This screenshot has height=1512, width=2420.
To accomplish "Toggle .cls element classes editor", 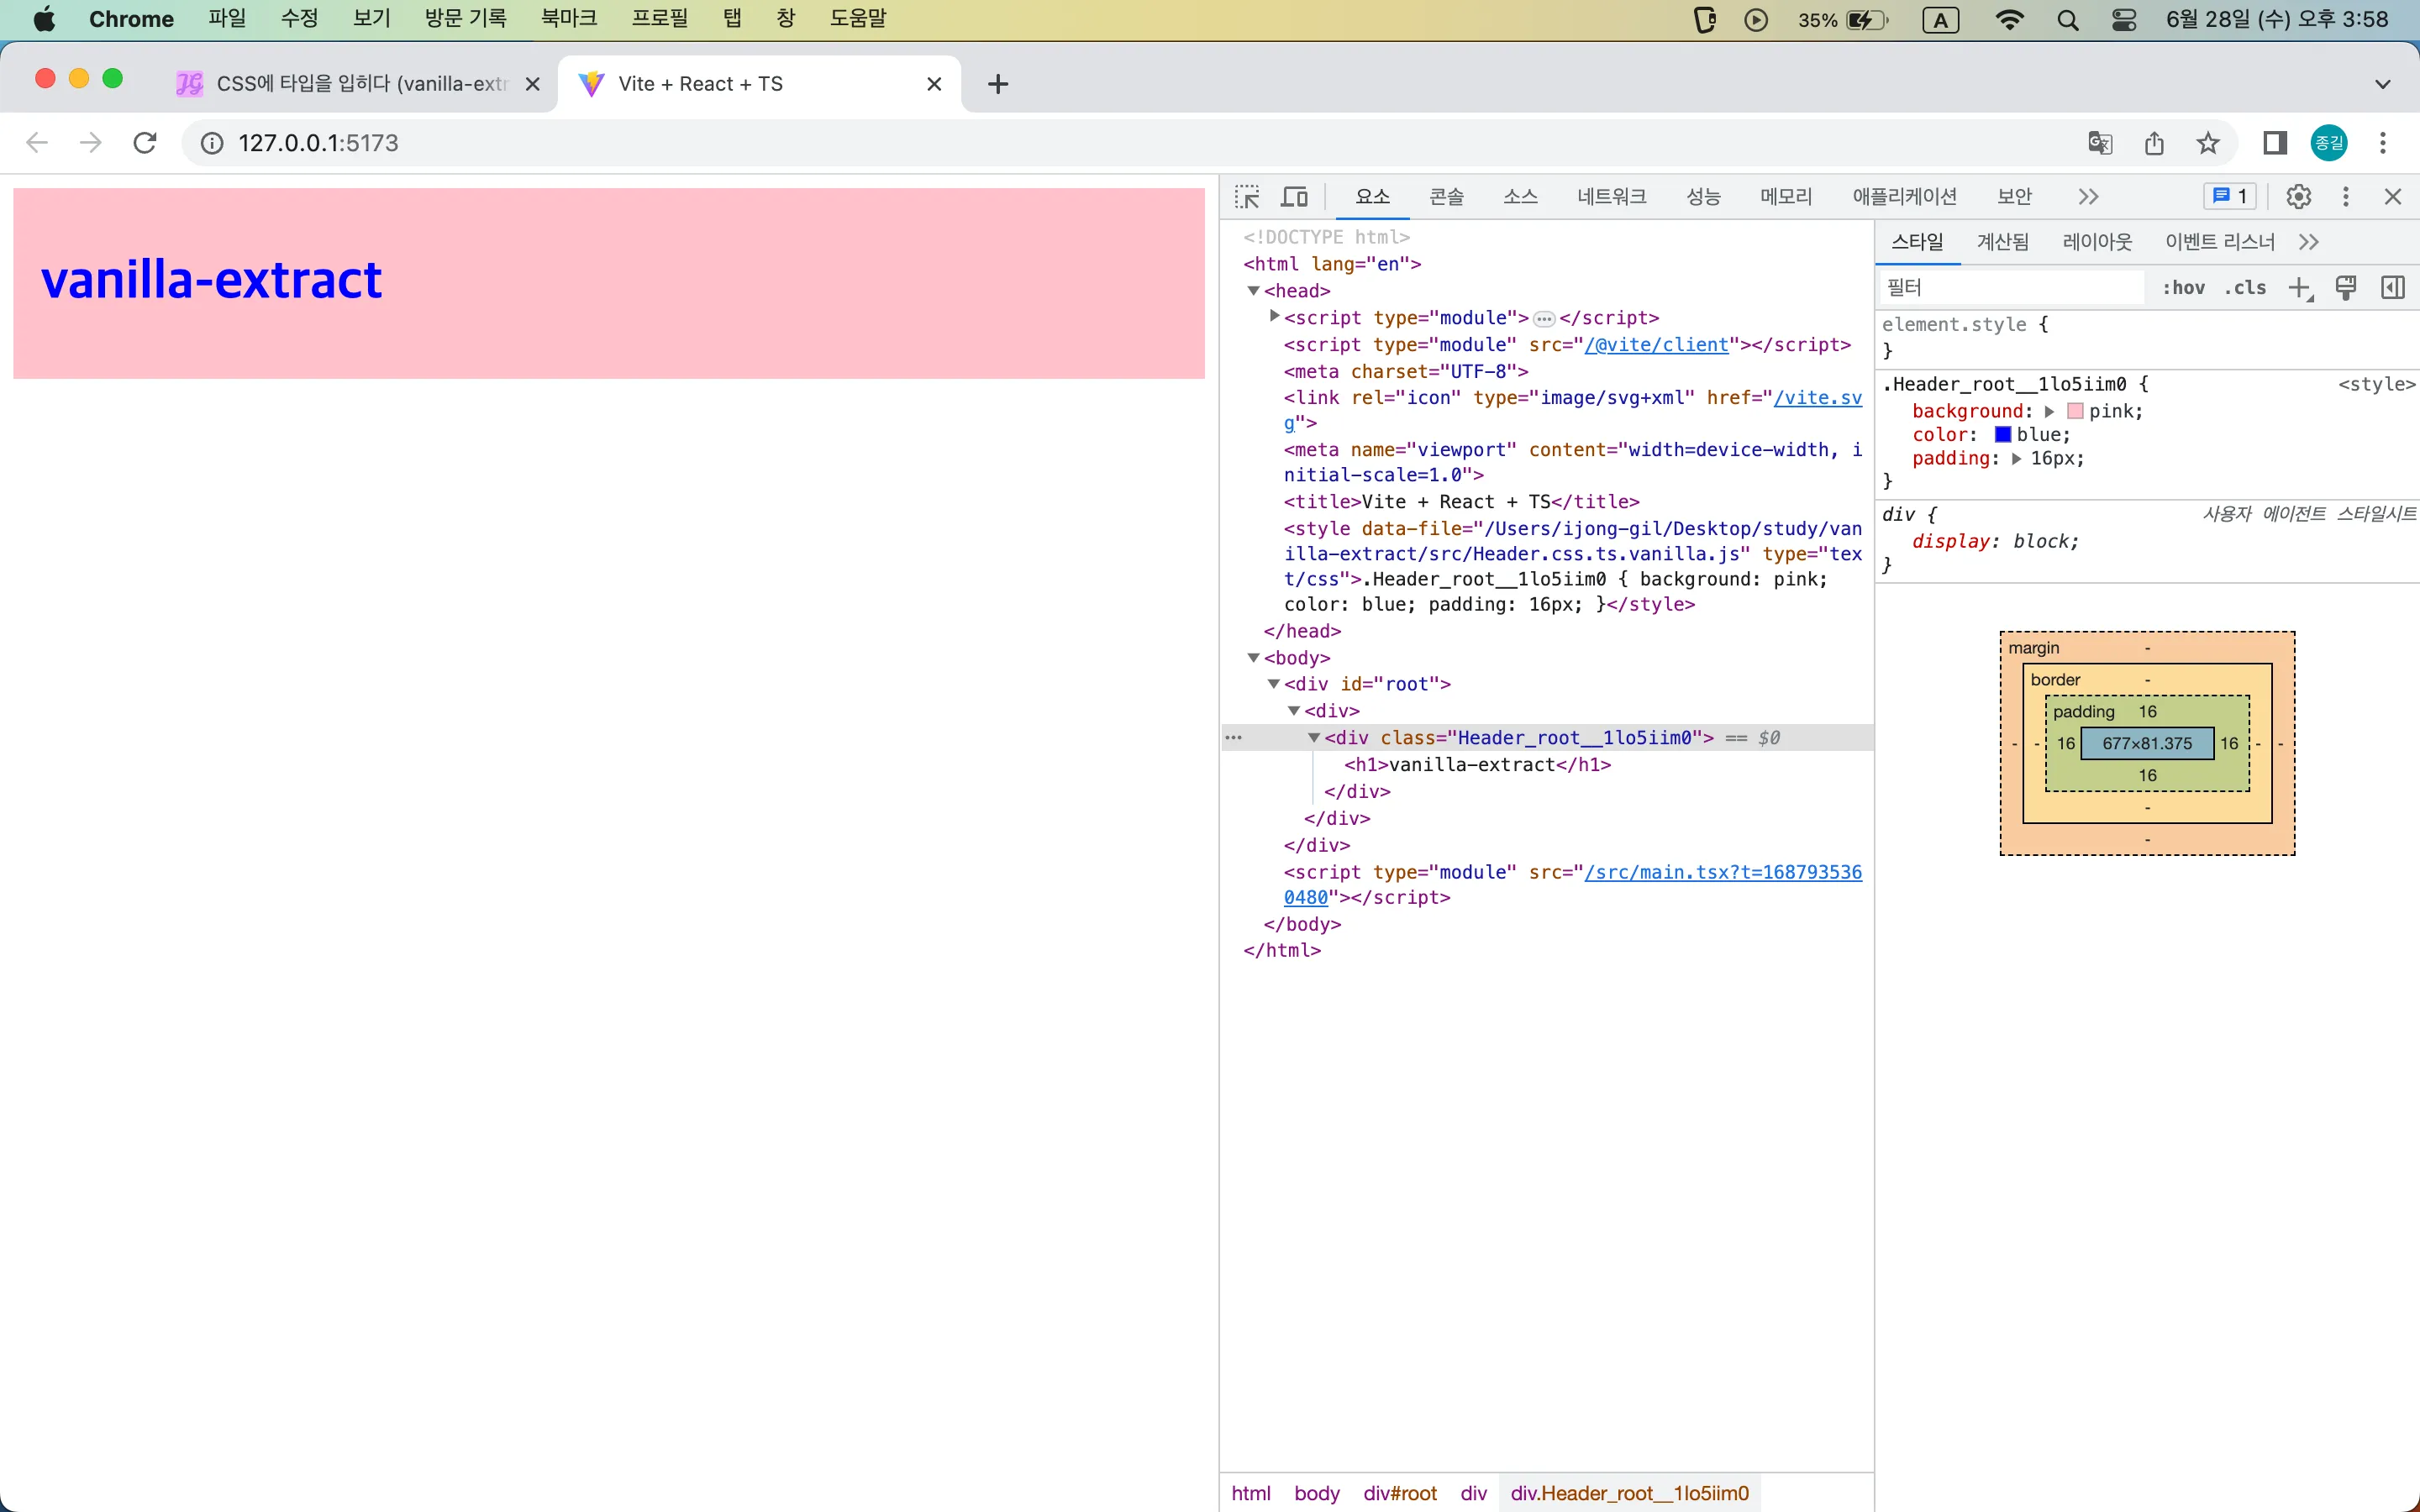I will point(2246,287).
